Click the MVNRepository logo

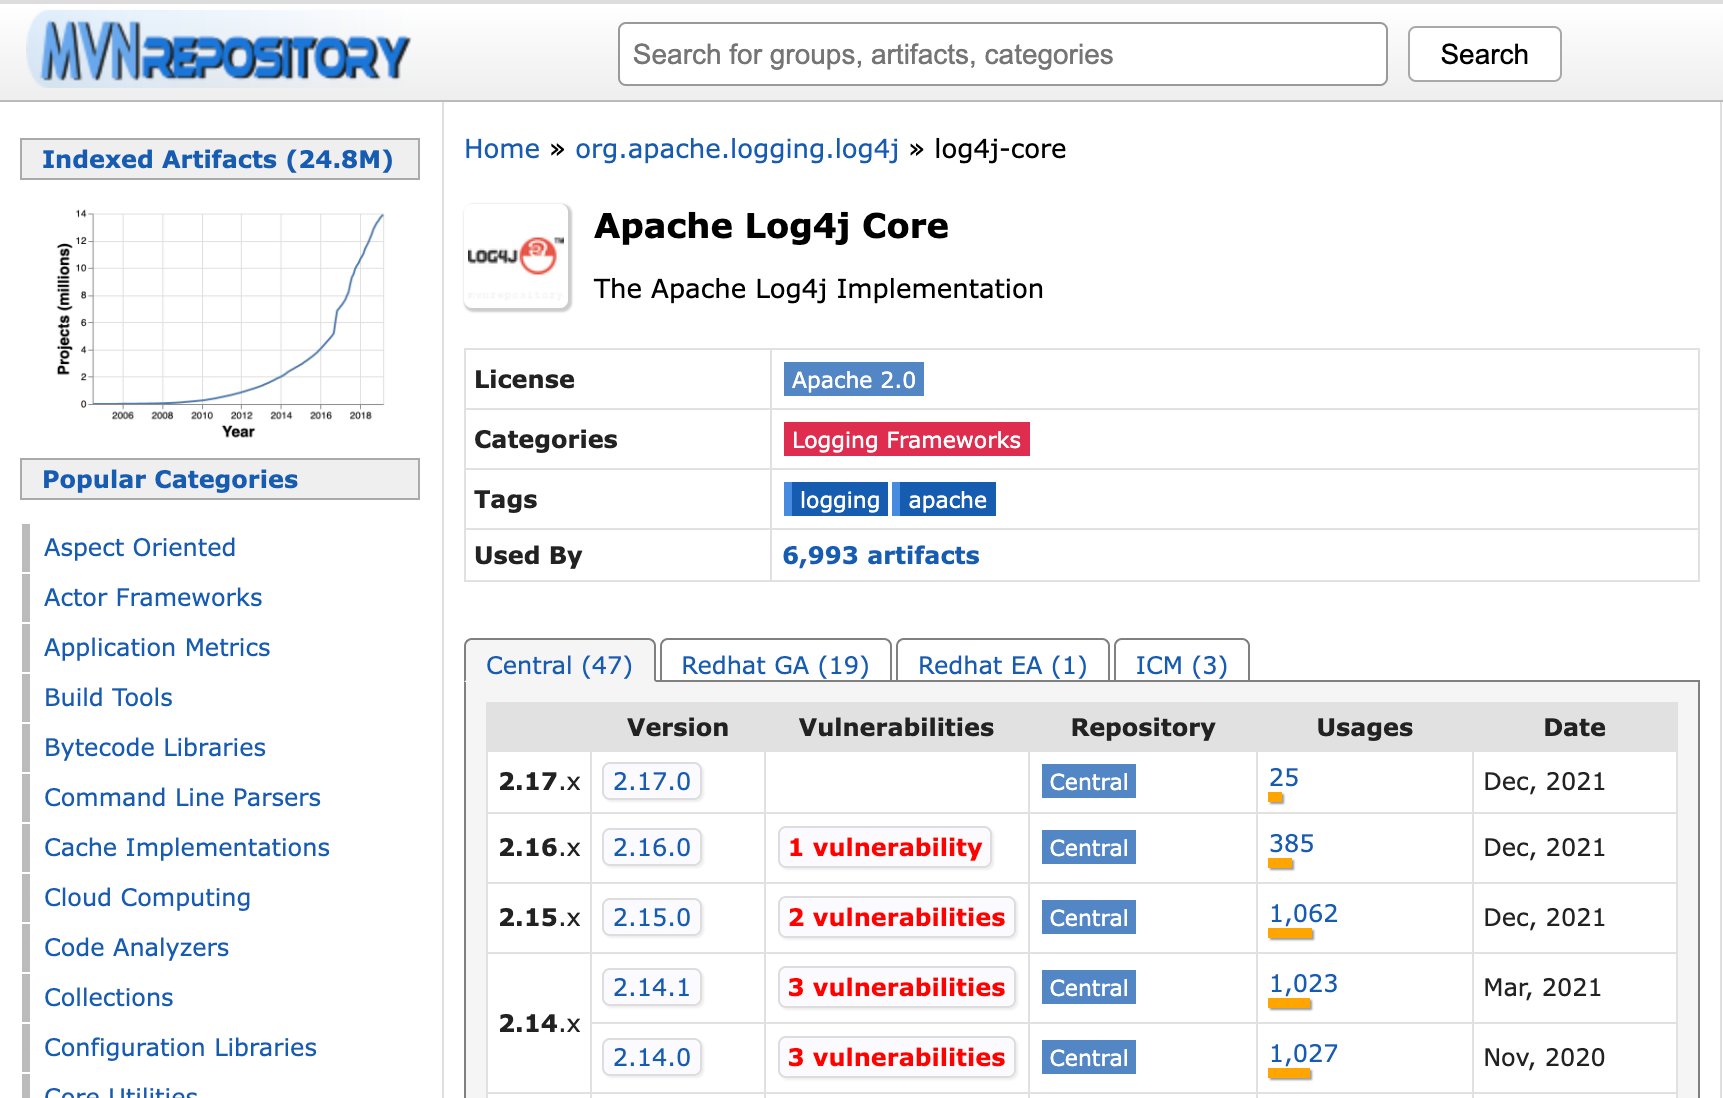(219, 51)
